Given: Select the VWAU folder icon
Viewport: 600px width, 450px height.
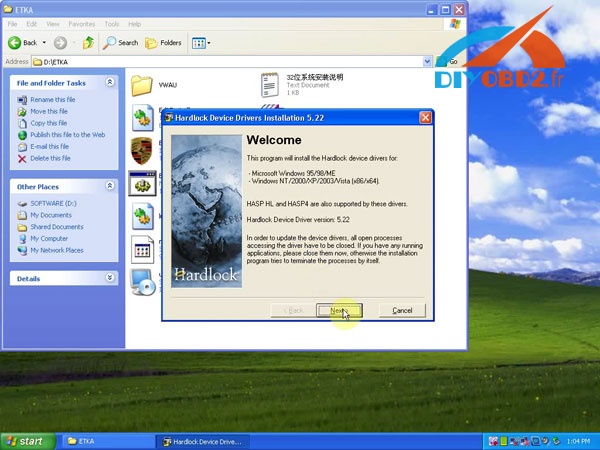Looking at the screenshot, I should click(x=142, y=85).
